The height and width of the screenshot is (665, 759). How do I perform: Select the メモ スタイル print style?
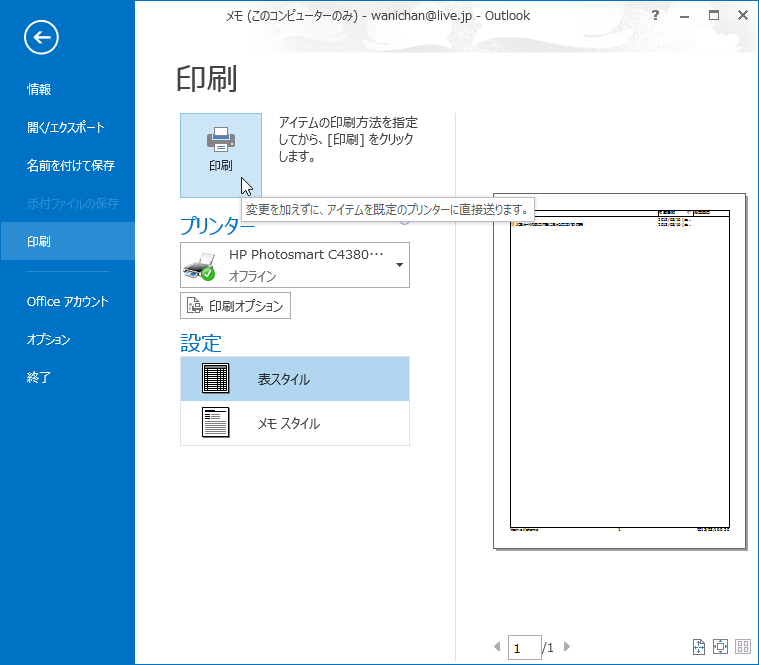tap(295, 423)
